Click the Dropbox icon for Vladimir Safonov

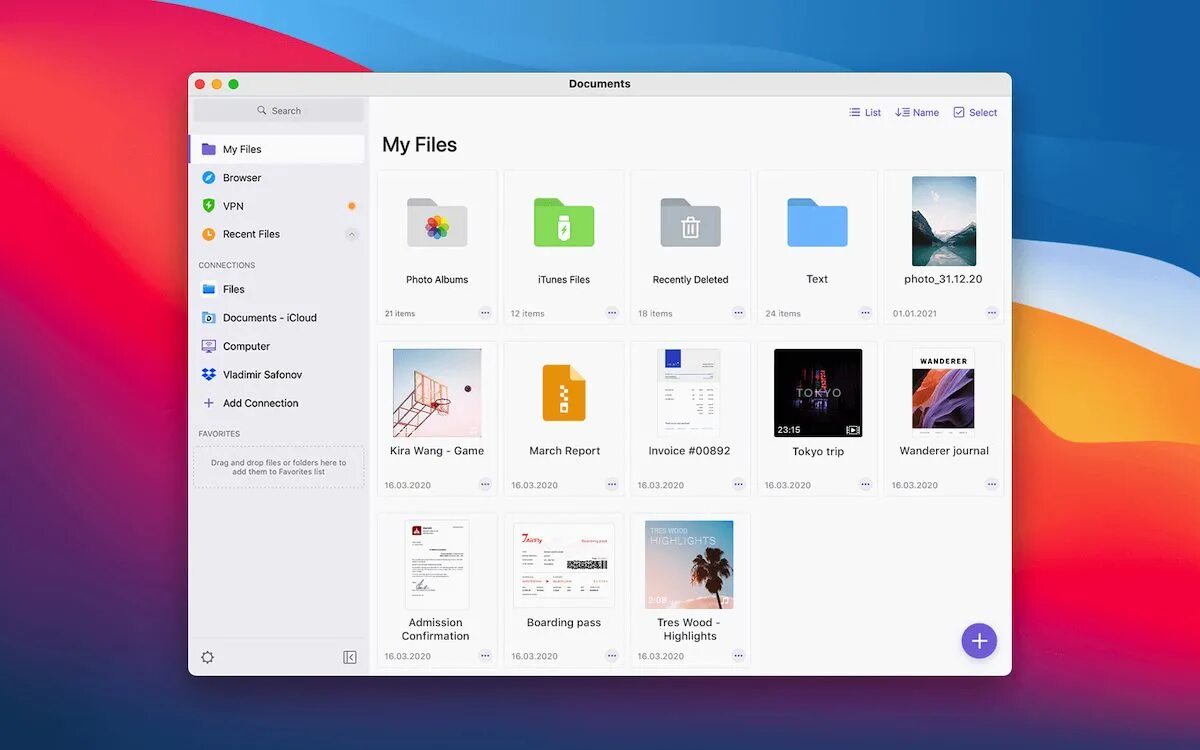coord(208,374)
